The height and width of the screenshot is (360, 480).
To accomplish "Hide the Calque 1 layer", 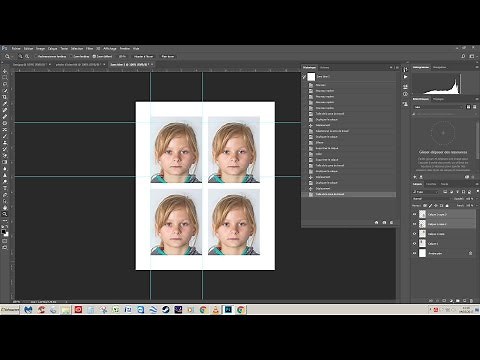I will (415, 243).
